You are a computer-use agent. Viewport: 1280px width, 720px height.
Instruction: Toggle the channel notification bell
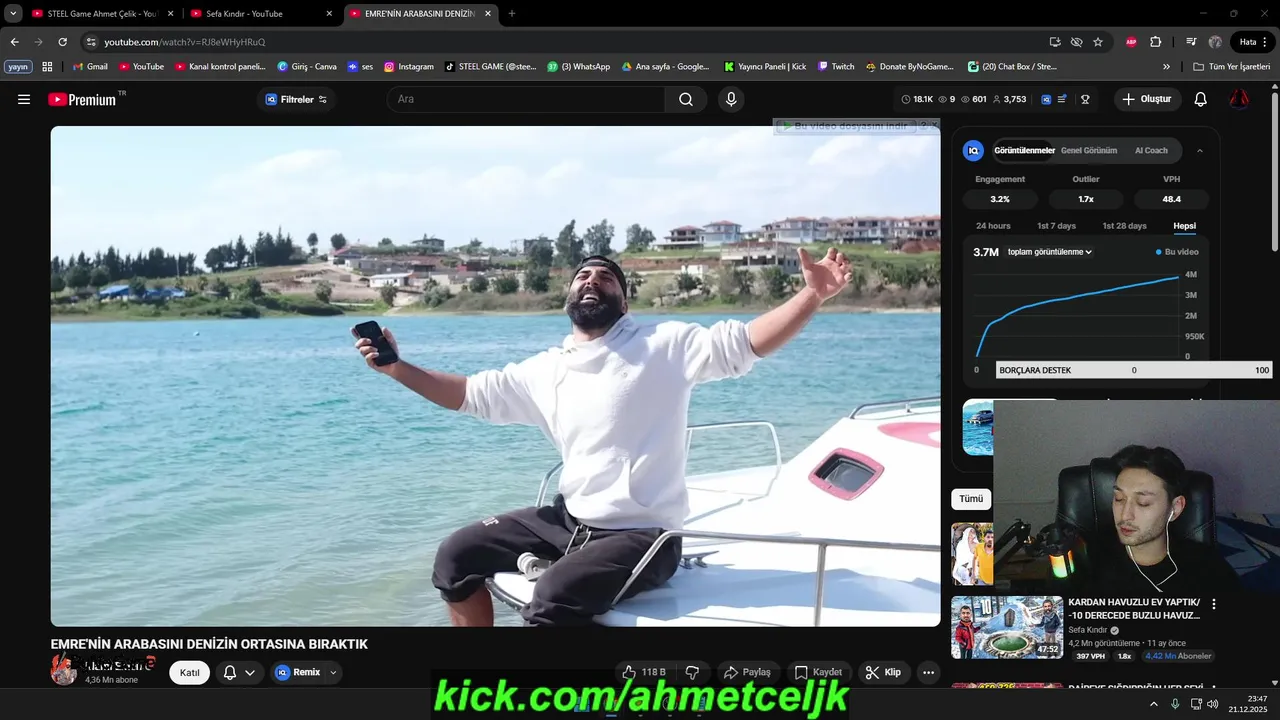point(229,673)
